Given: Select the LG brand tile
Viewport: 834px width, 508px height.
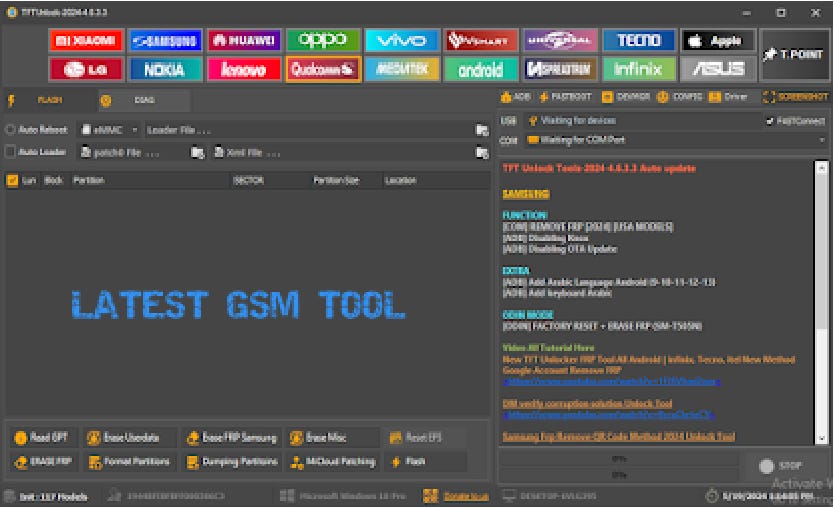Looking at the screenshot, I should coord(86,69).
